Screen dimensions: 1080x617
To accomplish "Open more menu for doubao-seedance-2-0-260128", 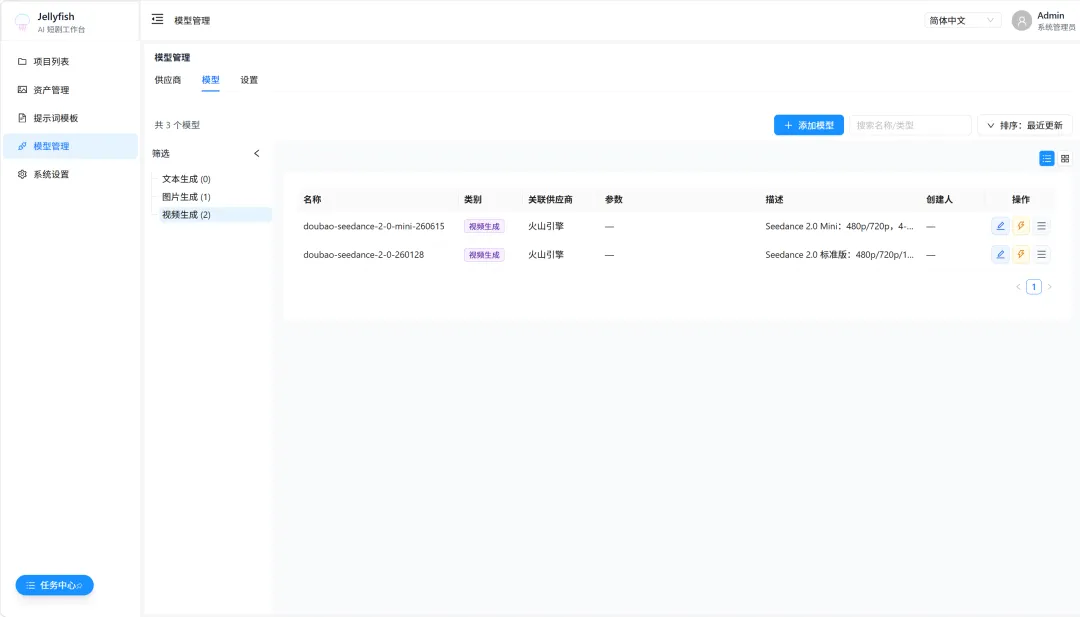I will 1041,255.
